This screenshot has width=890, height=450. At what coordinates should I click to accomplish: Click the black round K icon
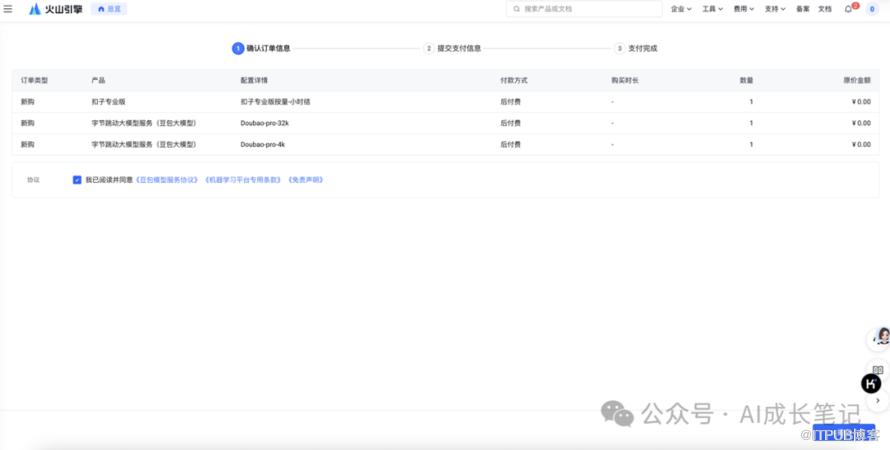point(871,384)
